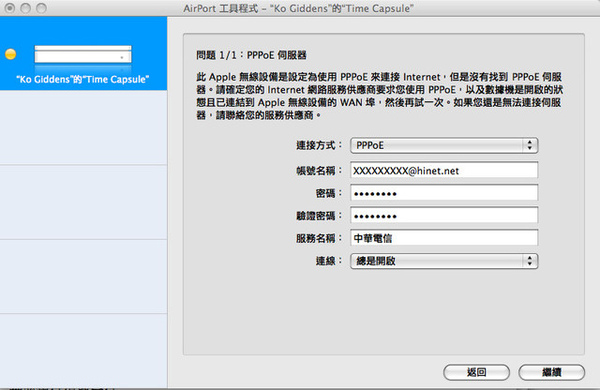This screenshot has height=390, width=600.
Task: Click the AirPort 工具程式 window title text
Action: click(298, 8)
